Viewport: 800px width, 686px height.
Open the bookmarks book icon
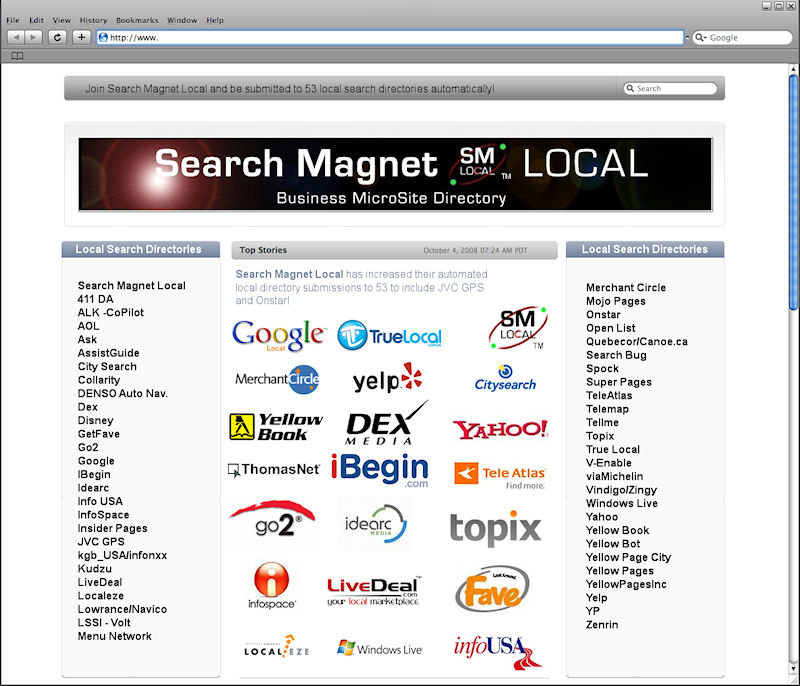pyautogui.click(x=17, y=56)
